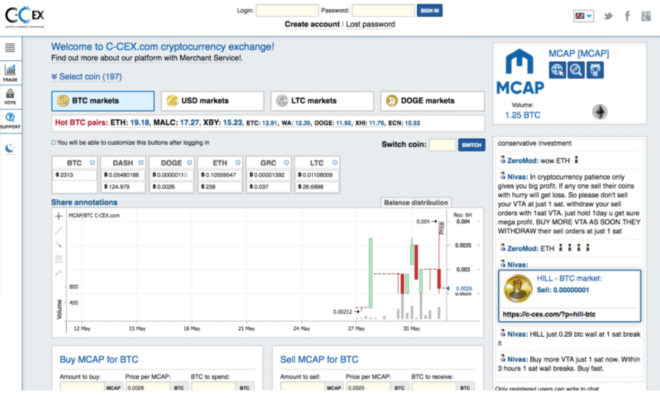Expand the Select coin (197) list

(x=86, y=77)
